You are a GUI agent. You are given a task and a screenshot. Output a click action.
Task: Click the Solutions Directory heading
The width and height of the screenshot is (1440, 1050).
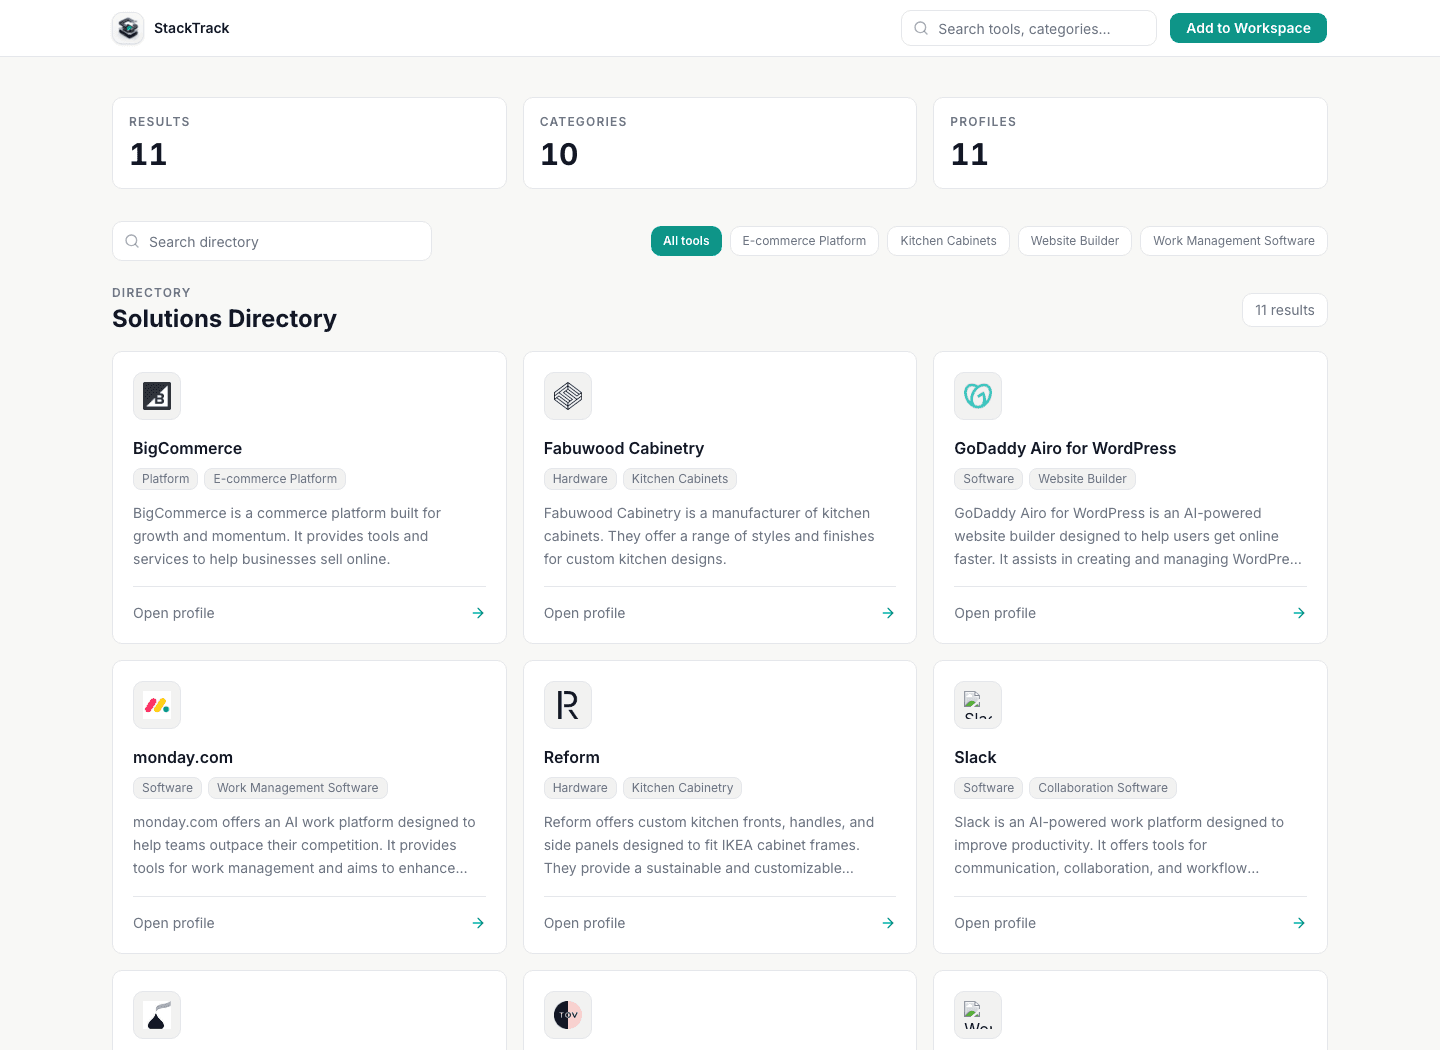click(x=224, y=319)
